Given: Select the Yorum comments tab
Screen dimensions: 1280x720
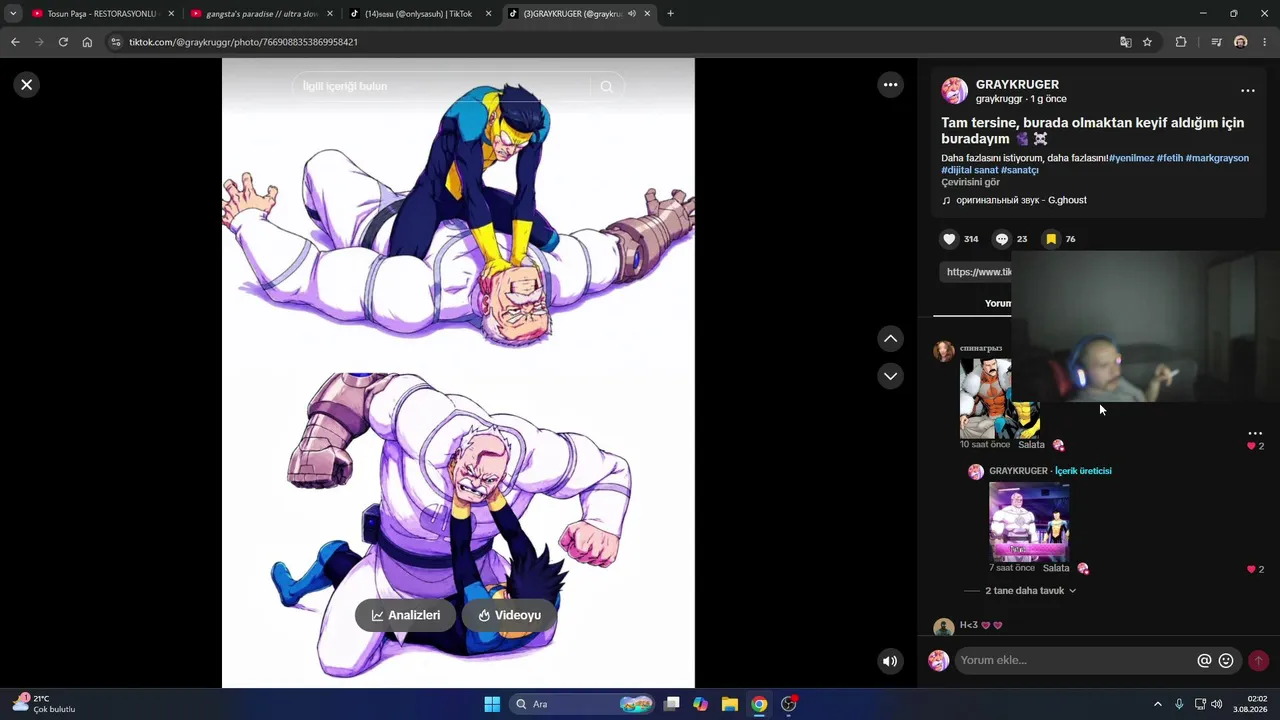Looking at the screenshot, I should pos(997,304).
